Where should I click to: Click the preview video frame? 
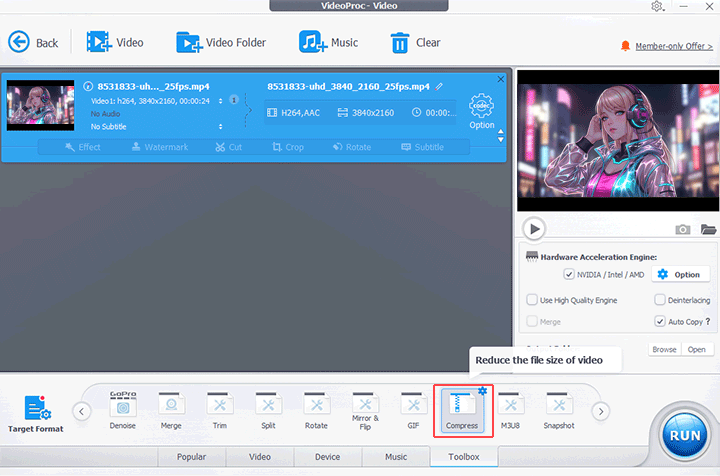[618, 140]
